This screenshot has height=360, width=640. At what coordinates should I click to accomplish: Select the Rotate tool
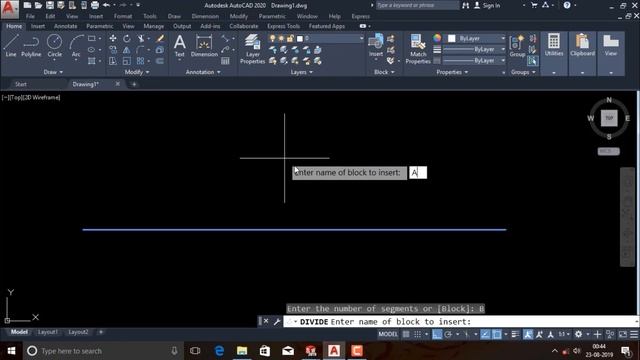[x=127, y=38]
